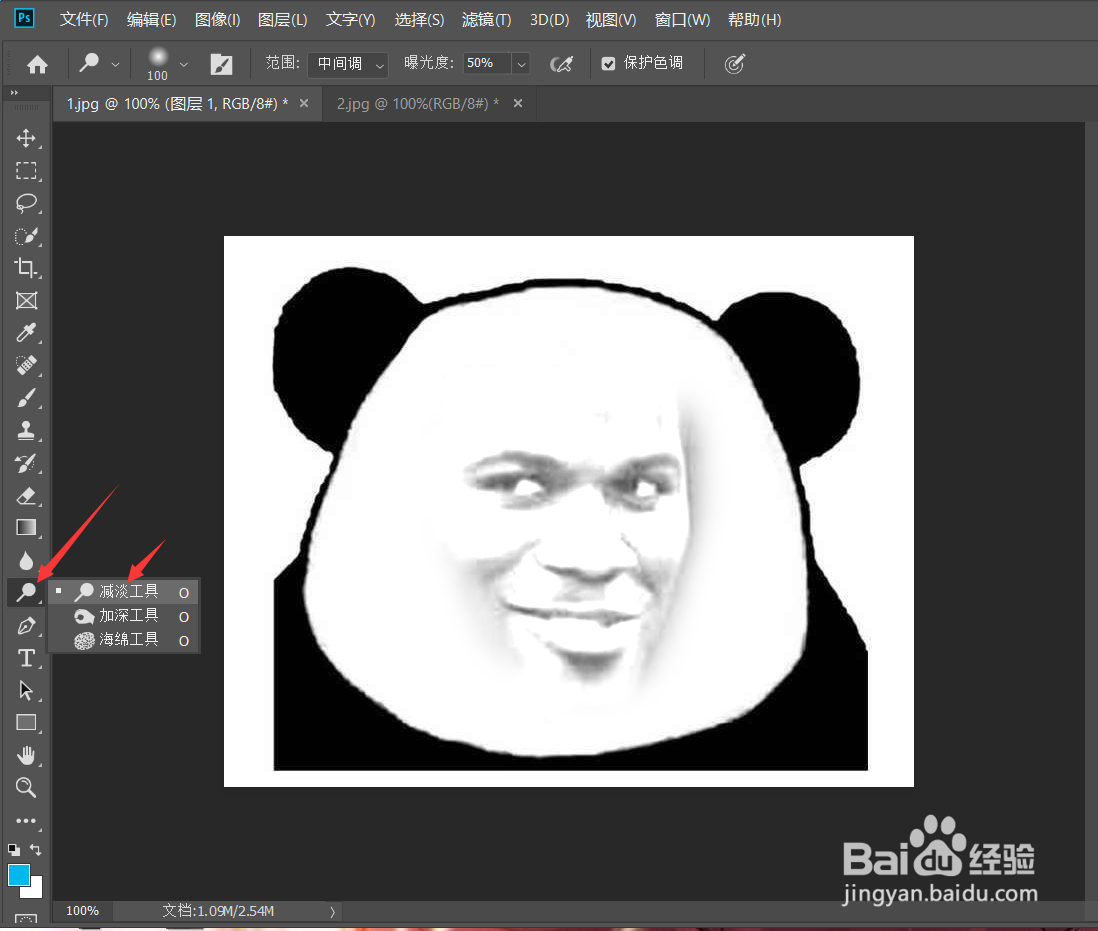Image resolution: width=1098 pixels, height=931 pixels.
Task: Select the Pen tool
Action: (x=27, y=625)
